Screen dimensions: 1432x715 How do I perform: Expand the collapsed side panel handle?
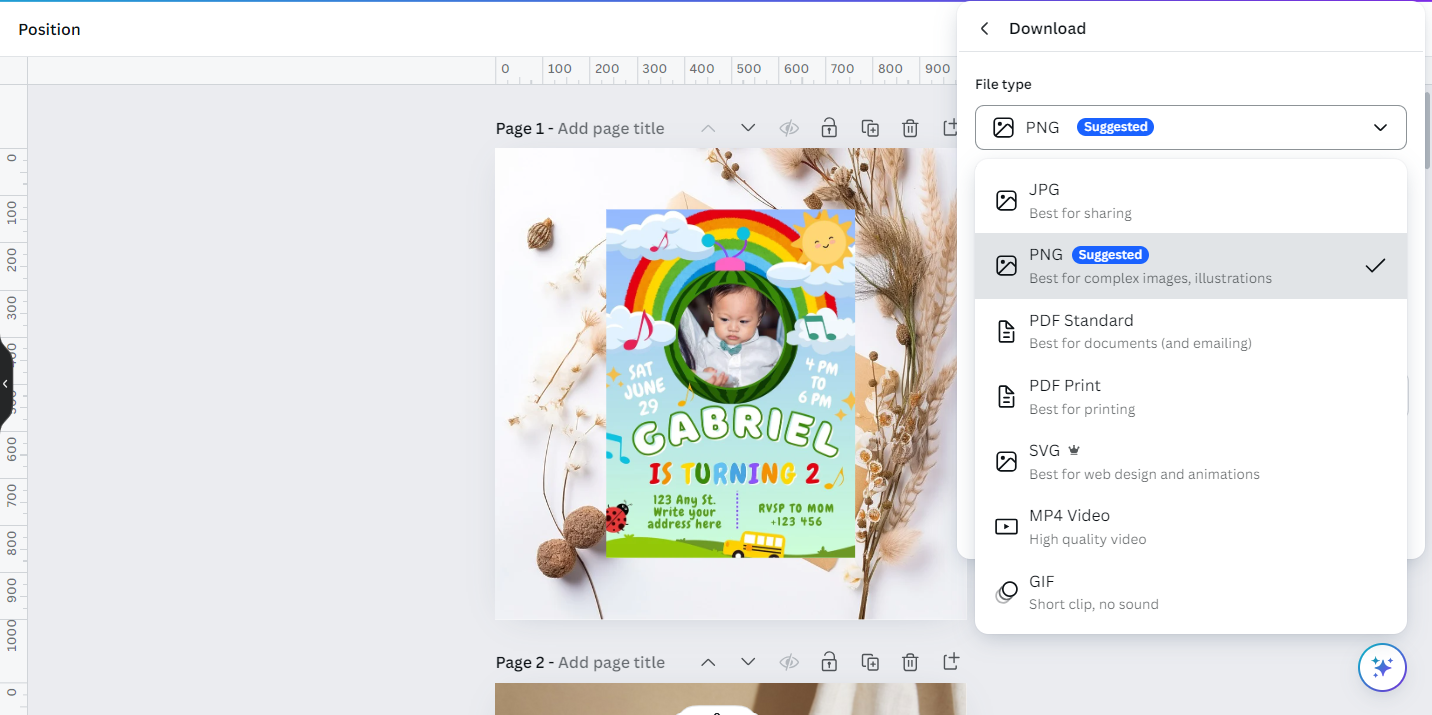point(5,384)
